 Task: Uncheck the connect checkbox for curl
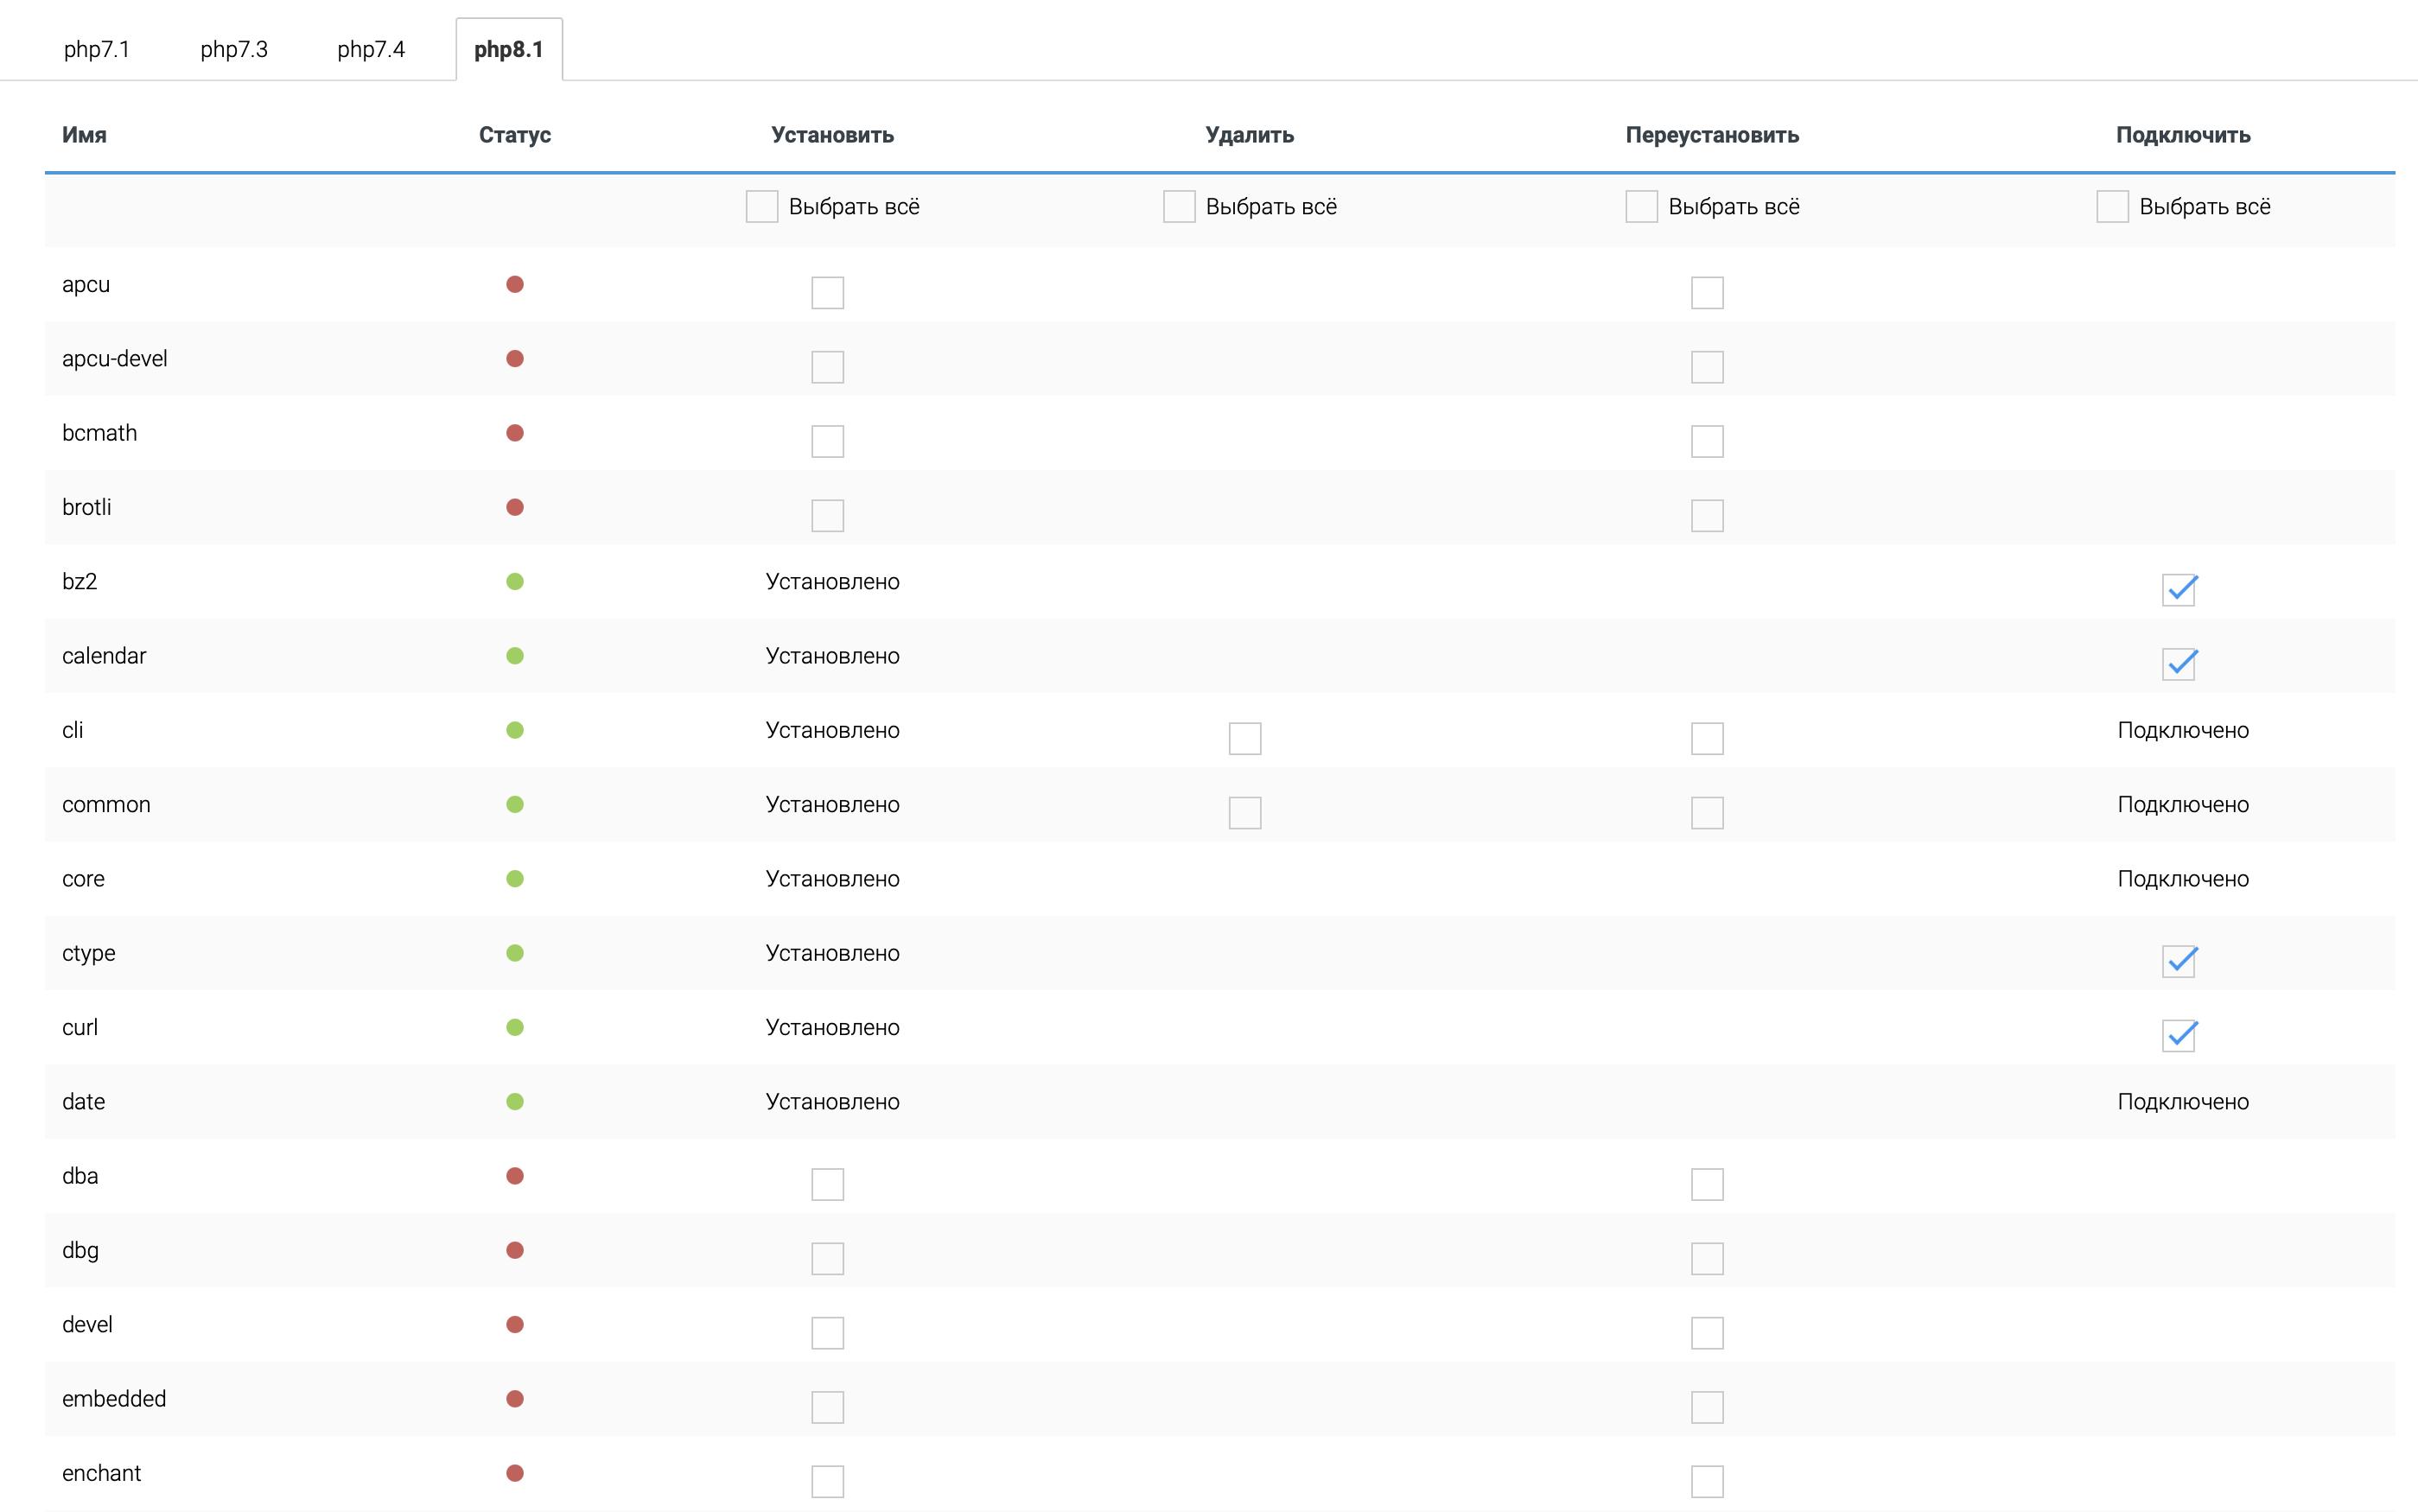(x=2178, y=1035)
